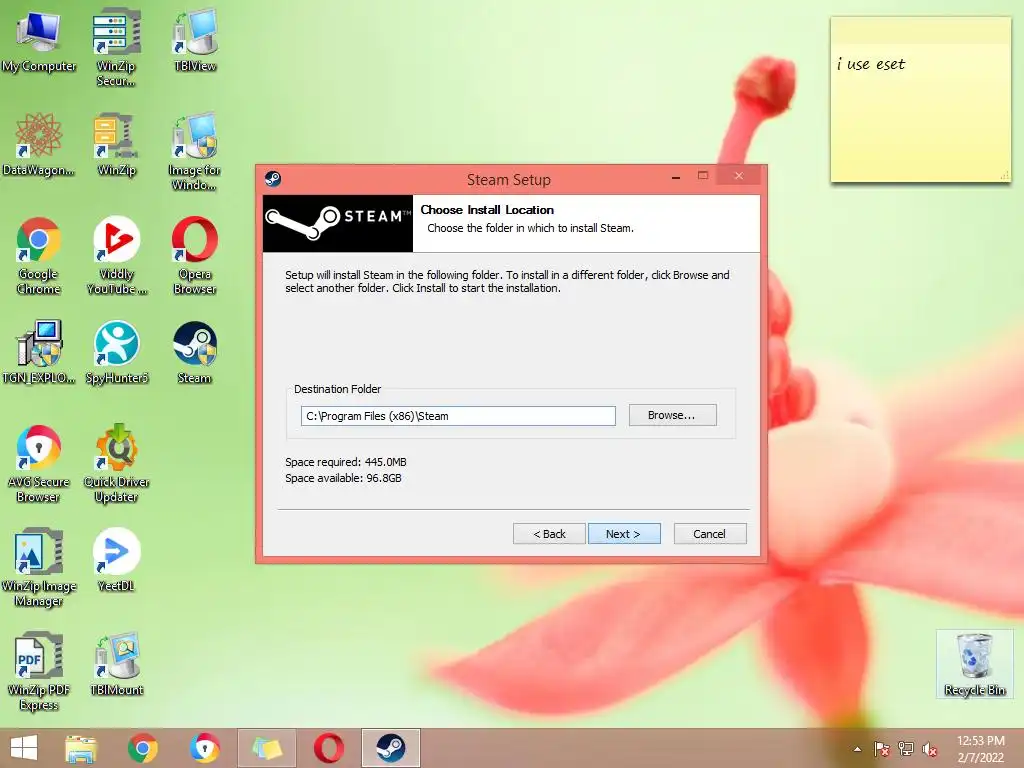This screenshot has width=1024, height=768.
Task: Click the < Back button
Action: coord(549,534)
